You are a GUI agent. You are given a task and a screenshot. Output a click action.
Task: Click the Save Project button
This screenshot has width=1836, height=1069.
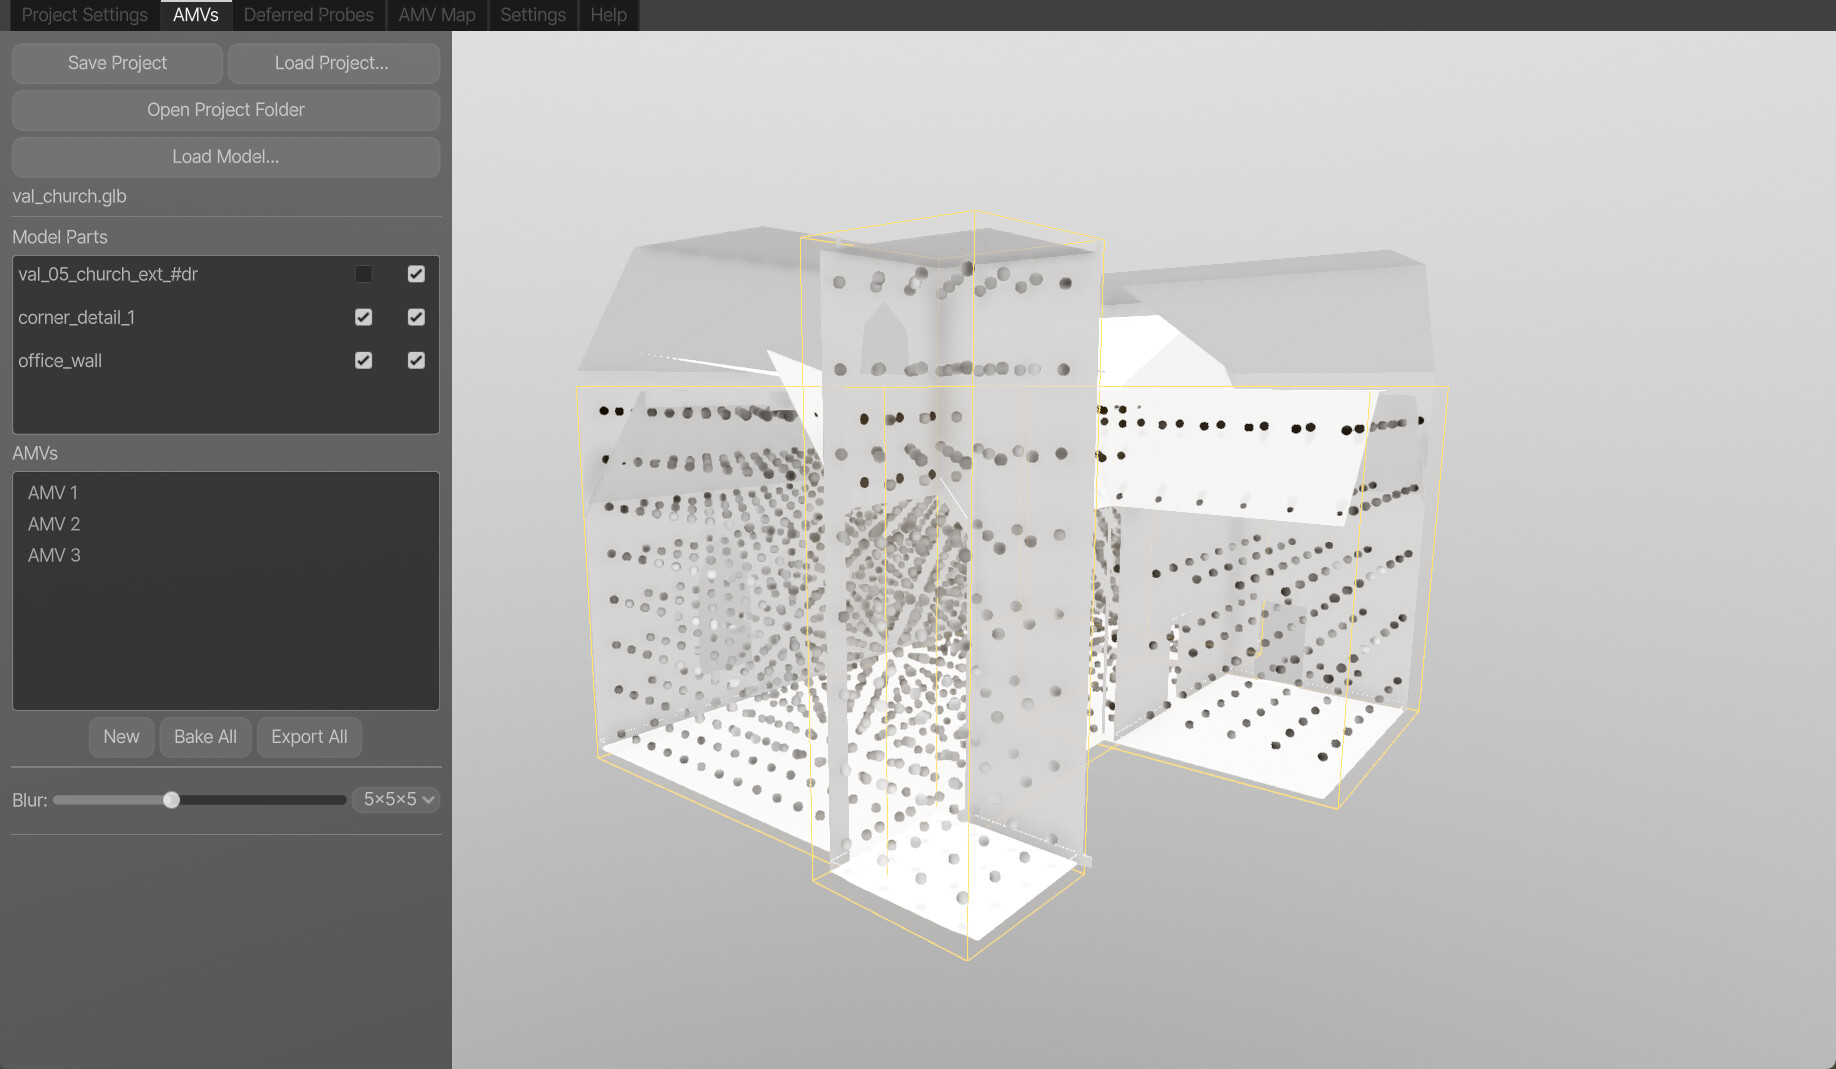click(x=117, y=63)
